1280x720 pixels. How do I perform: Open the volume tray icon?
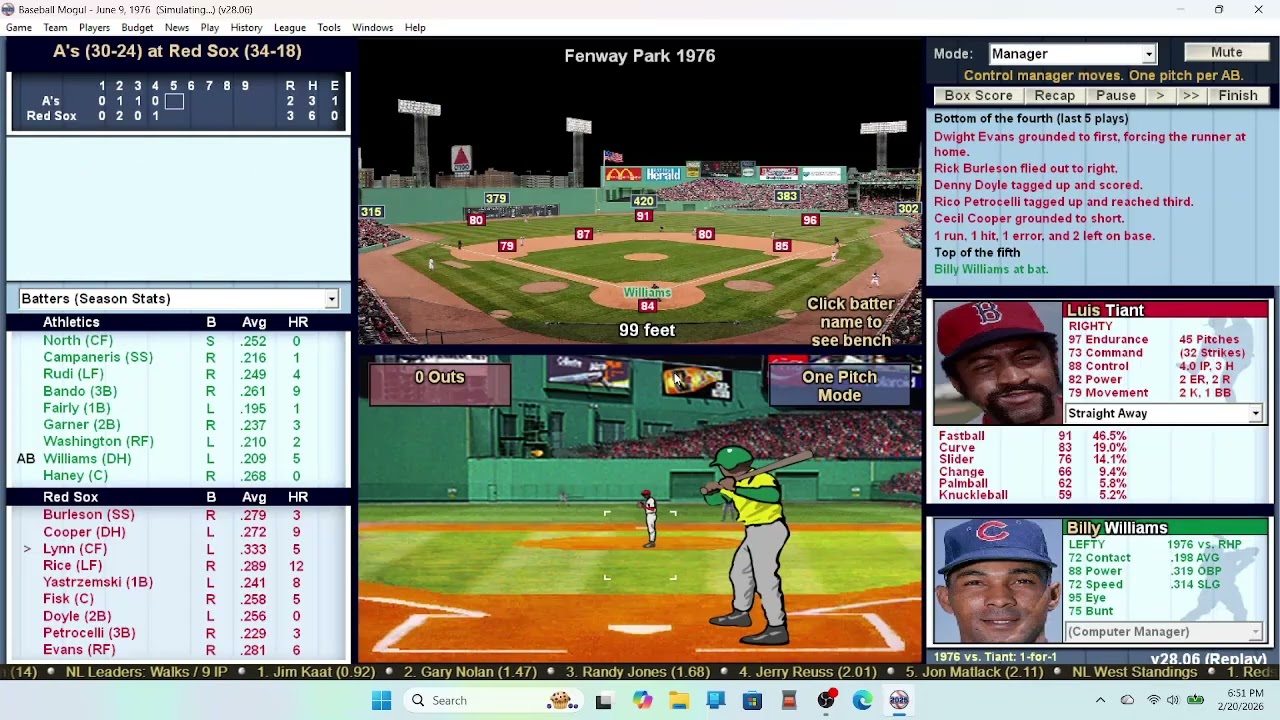1173,701
